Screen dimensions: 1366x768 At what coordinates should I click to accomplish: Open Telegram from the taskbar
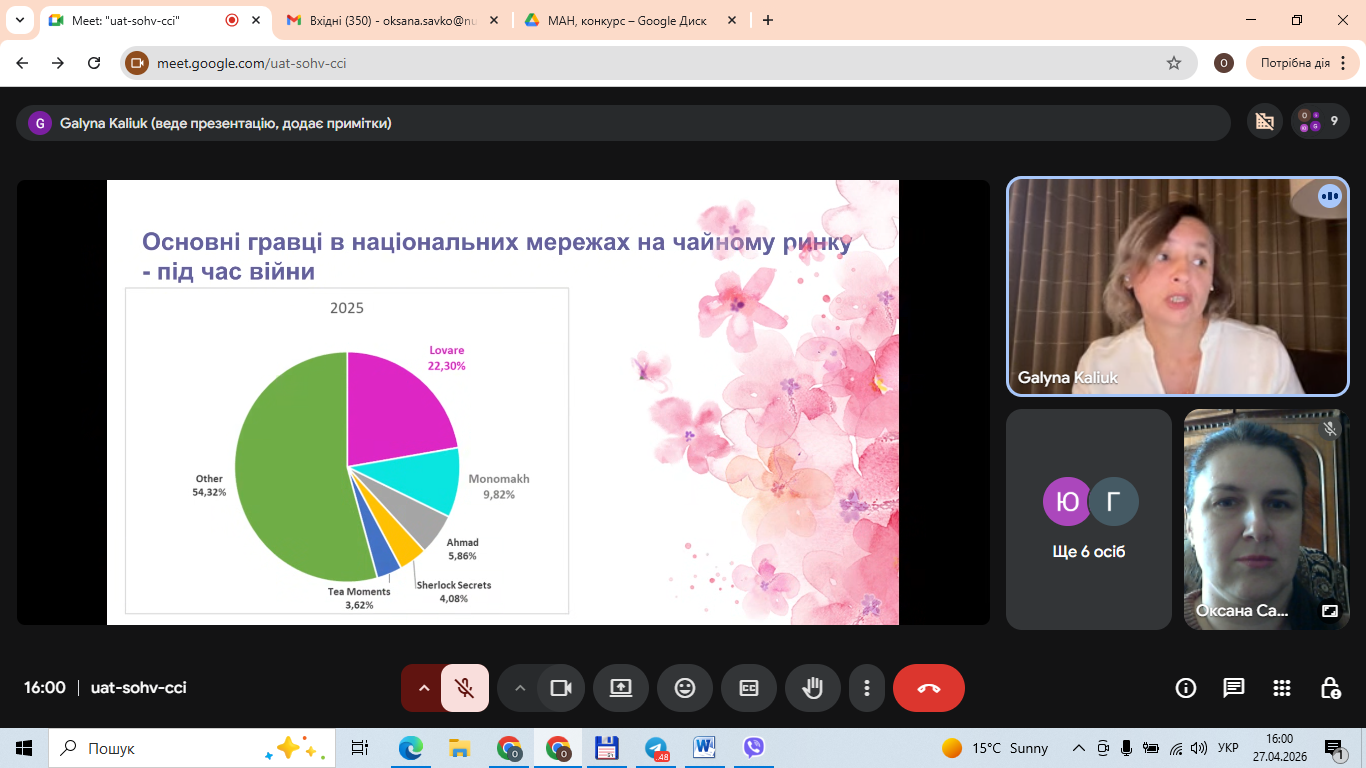pos(656,748)
